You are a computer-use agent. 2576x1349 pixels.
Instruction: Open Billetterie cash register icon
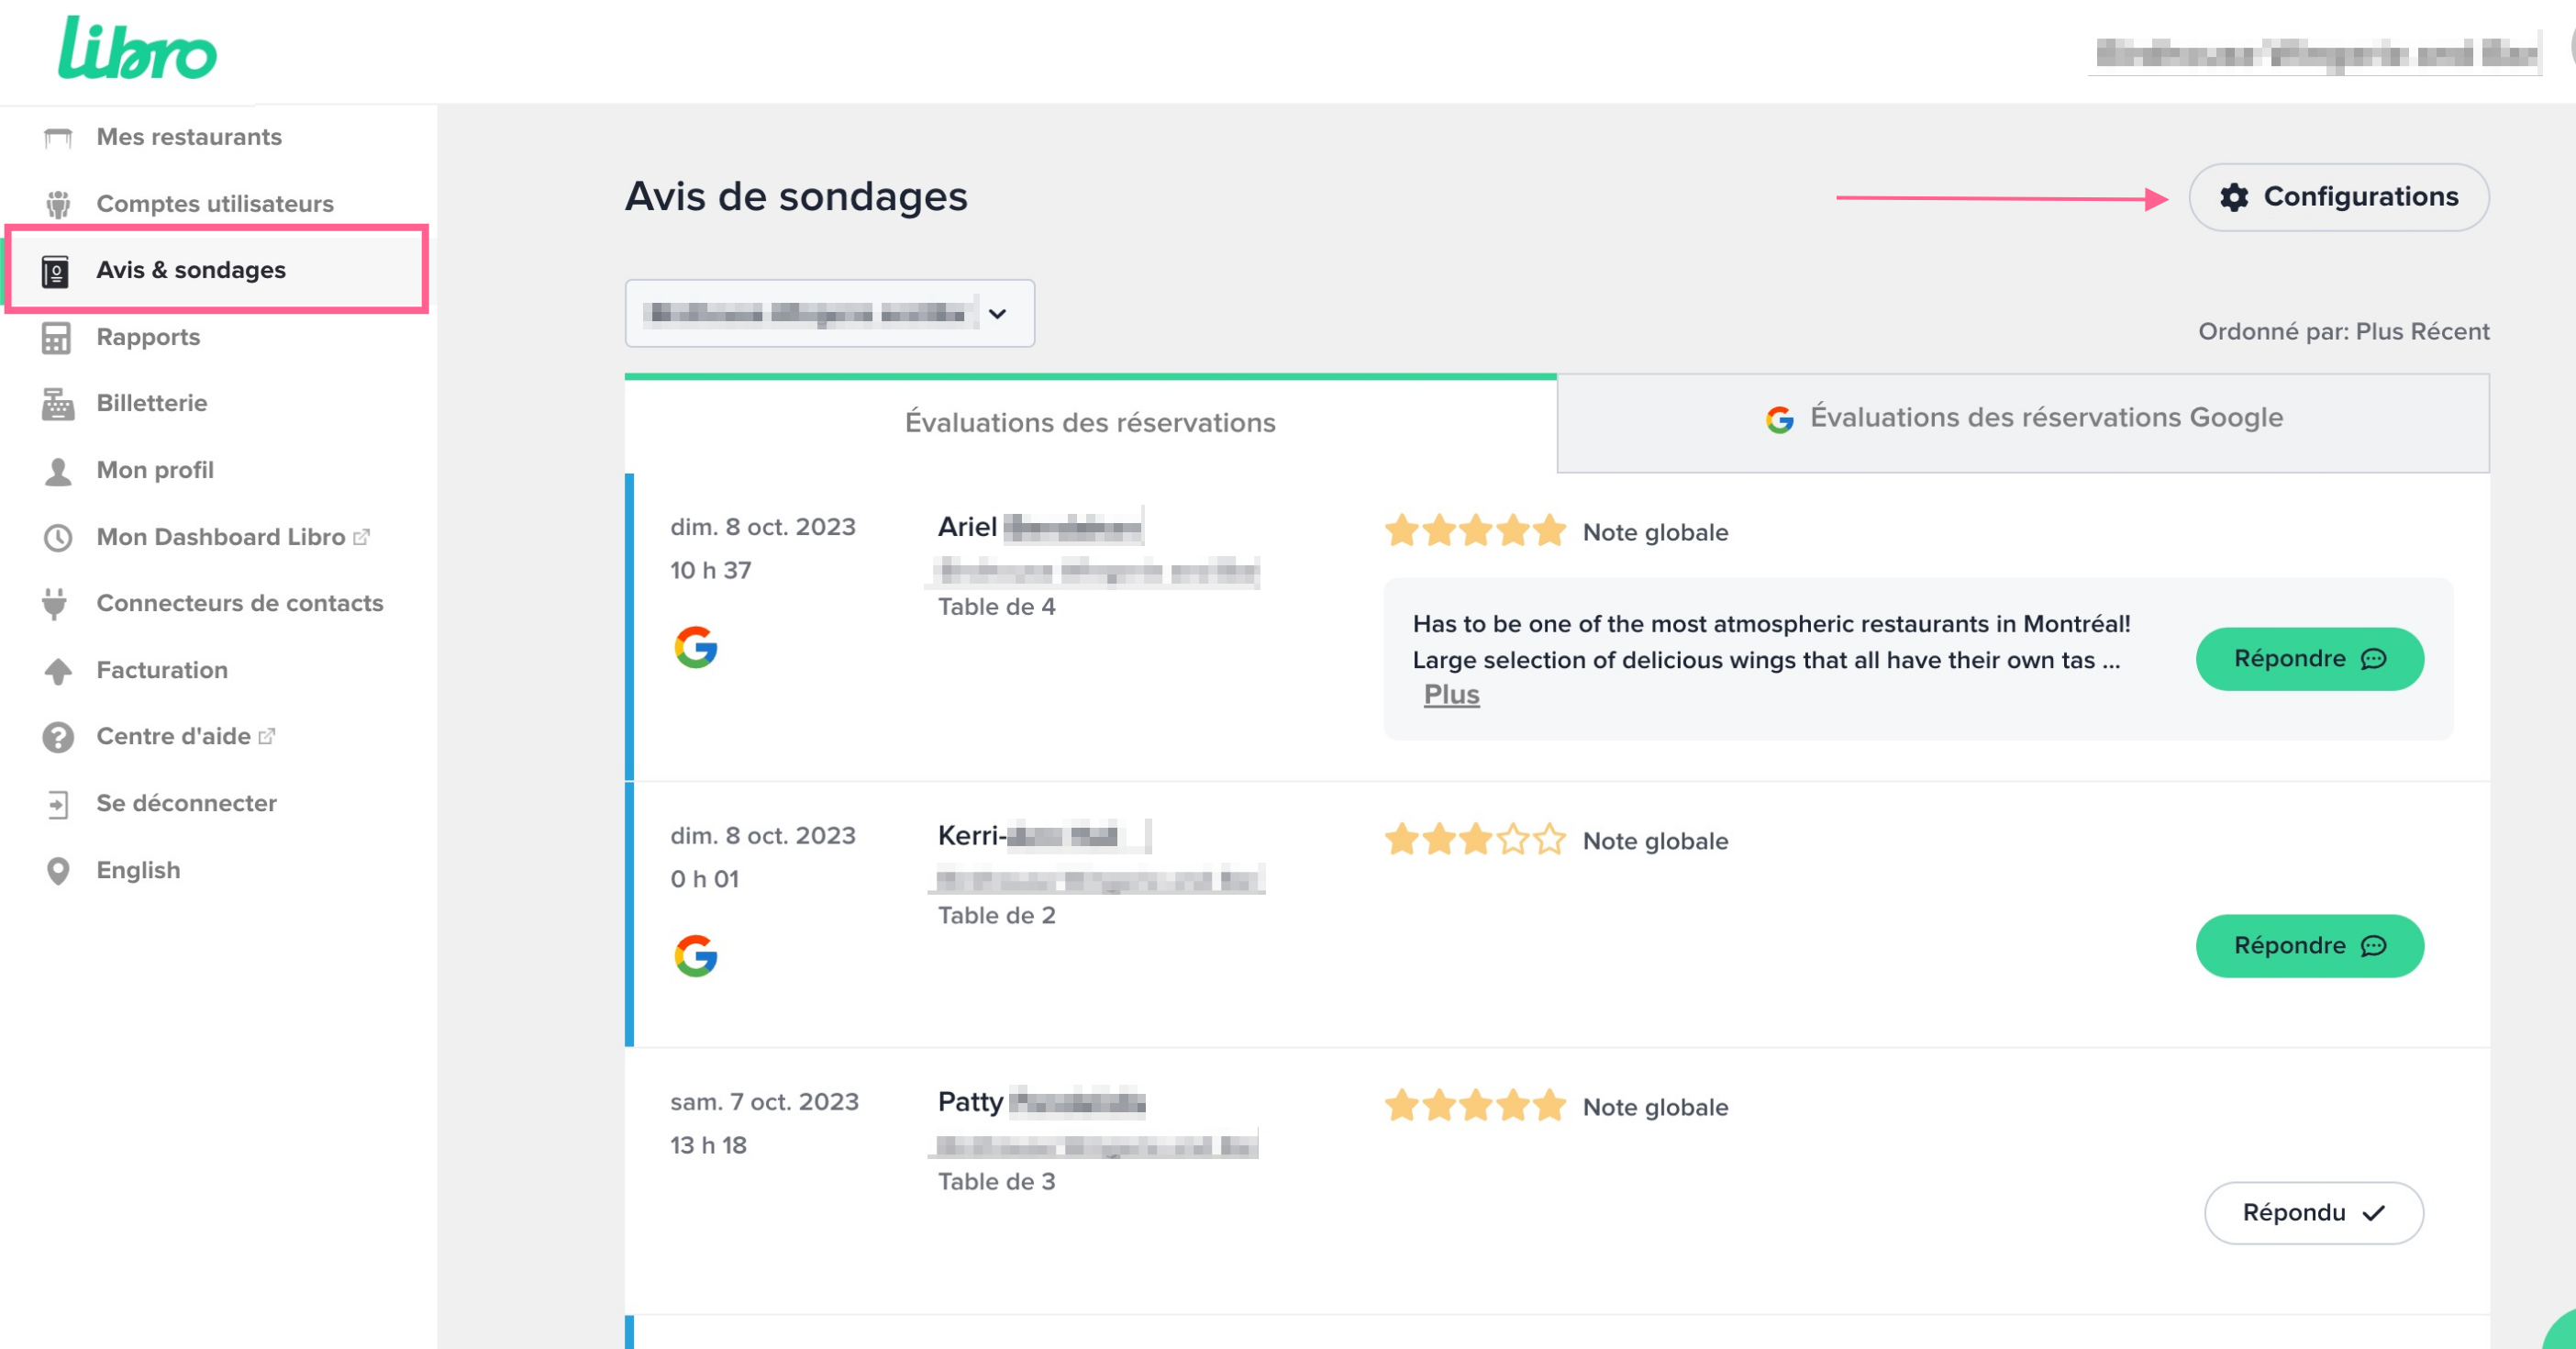coord(58,404)
